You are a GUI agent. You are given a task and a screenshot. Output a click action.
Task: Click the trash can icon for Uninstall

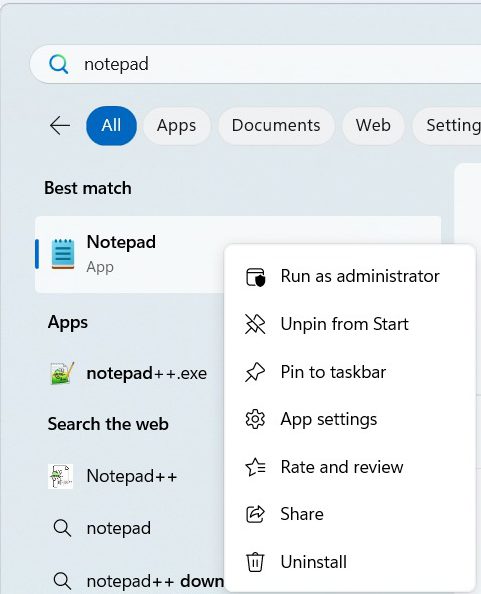click(255, 562)
